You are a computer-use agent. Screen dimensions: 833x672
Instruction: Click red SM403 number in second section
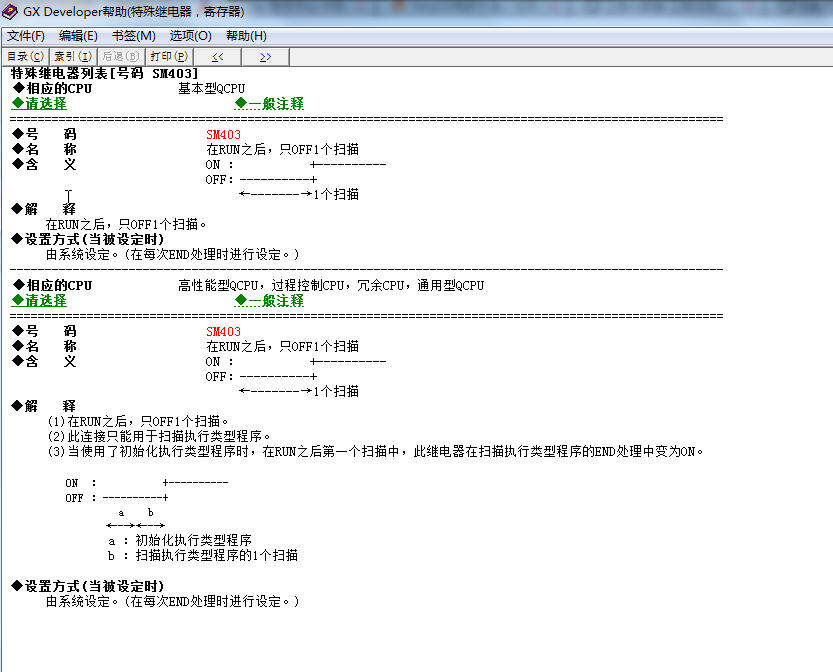pos(223,332)
